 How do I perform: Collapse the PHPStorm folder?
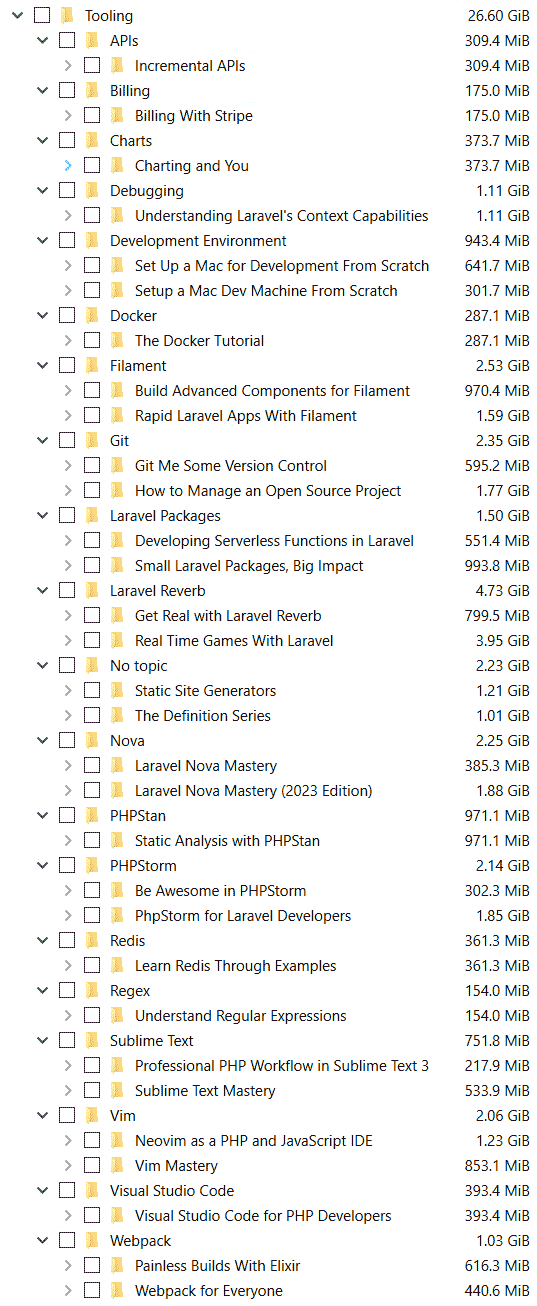[x=42, y=865]
